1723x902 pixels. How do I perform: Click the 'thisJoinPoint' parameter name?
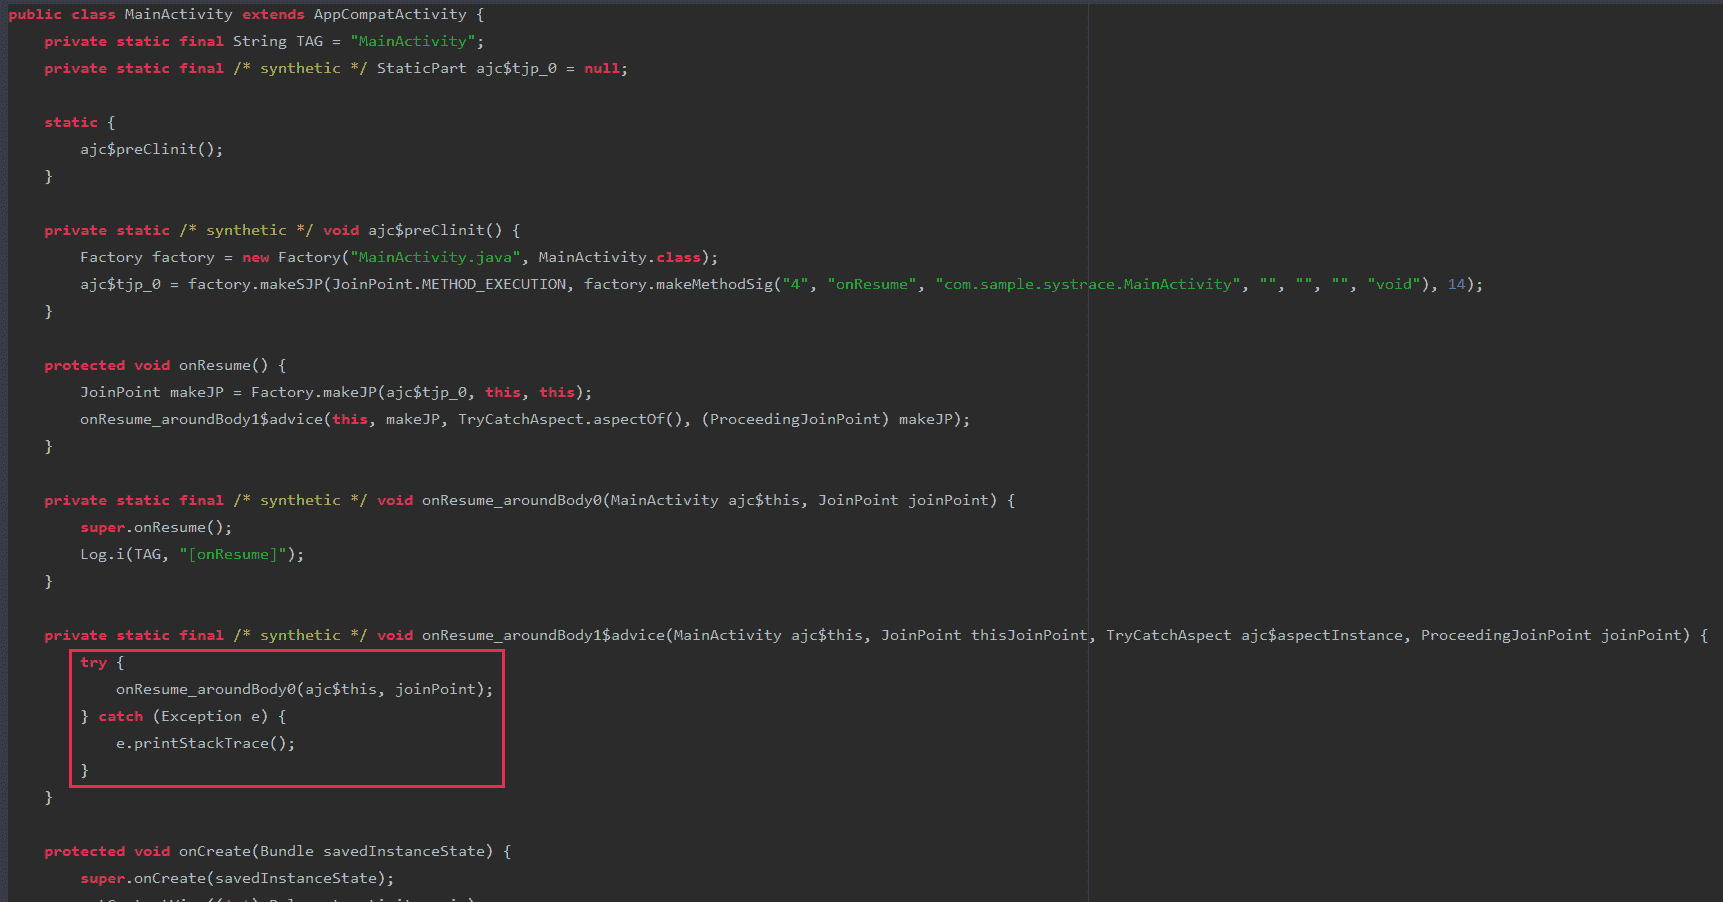tap(1029, 635)
